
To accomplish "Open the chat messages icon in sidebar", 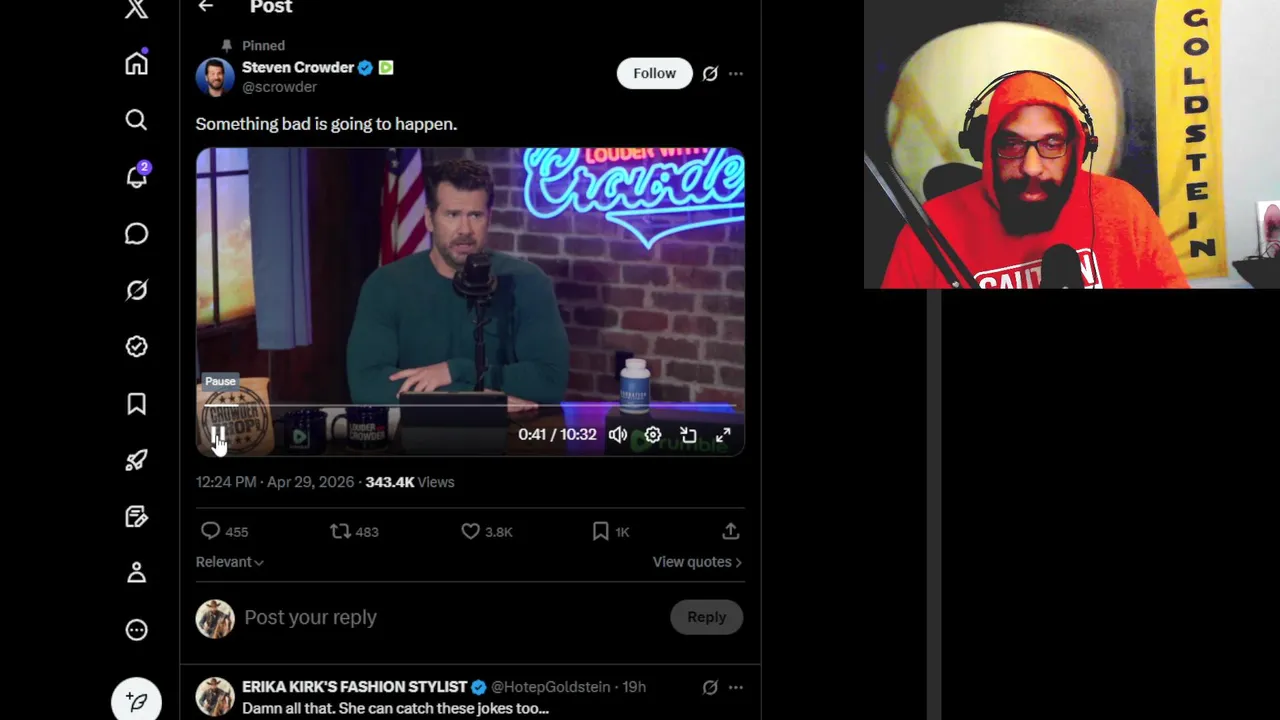I will tap(137, 233).
